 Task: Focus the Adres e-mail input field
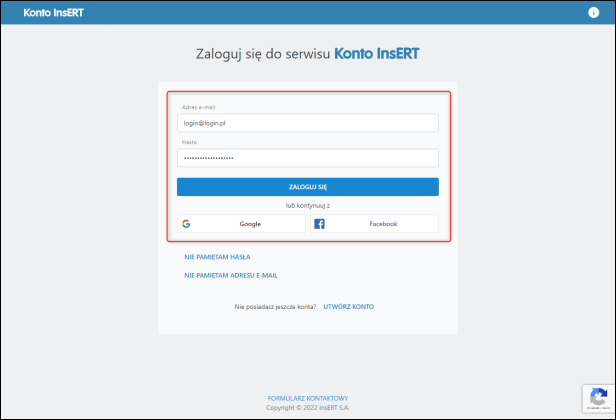coord(308,123)
